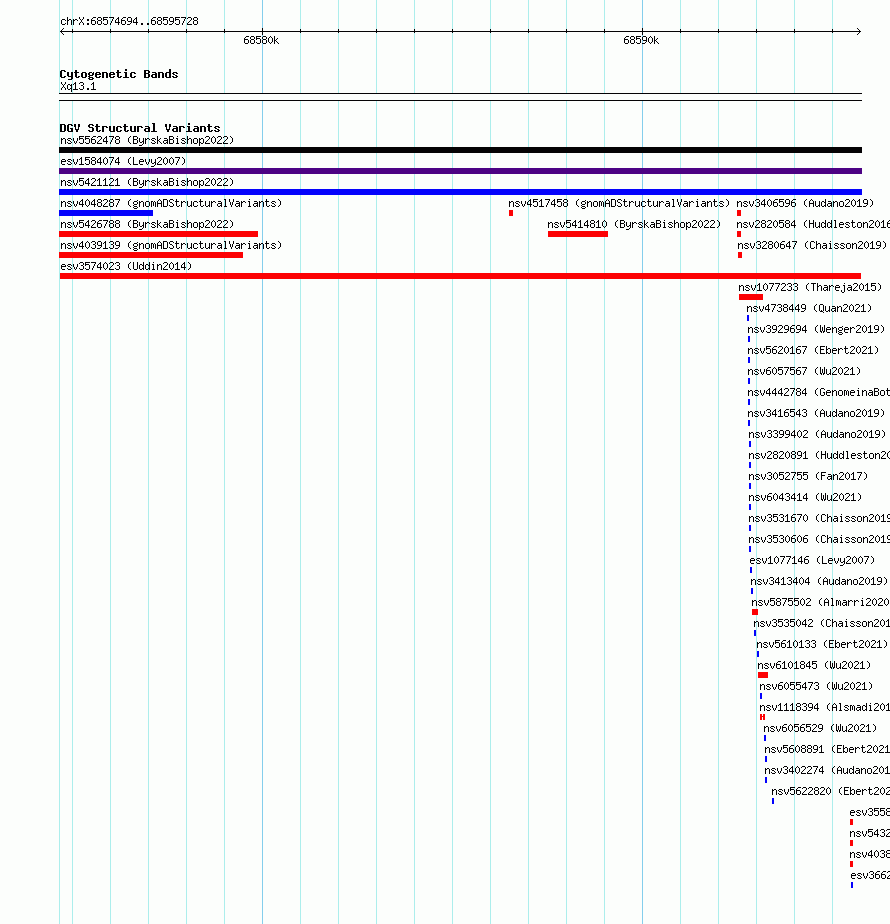Viewport: 890px width, 924px height.
Task: Click nsv5620167 (Ebert2021) label
Action: pos(813,351)
